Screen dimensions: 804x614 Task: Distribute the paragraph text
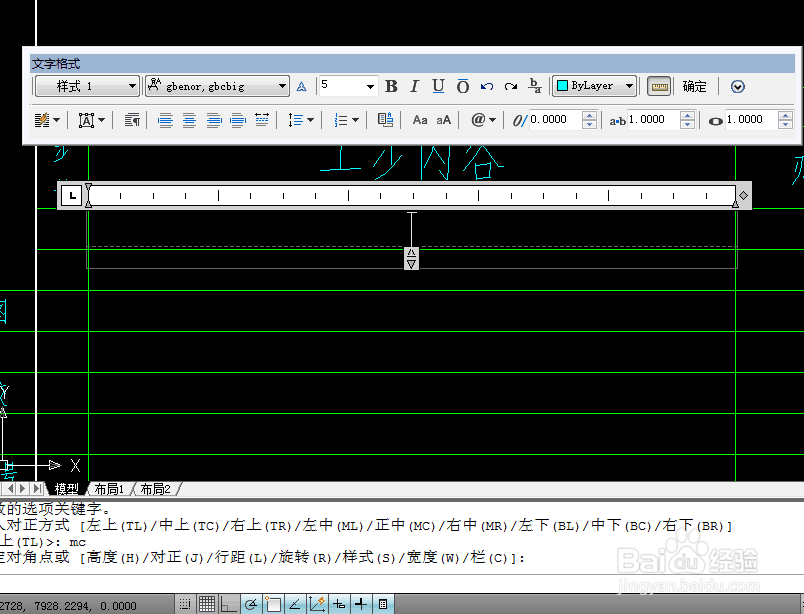point(262,121)
